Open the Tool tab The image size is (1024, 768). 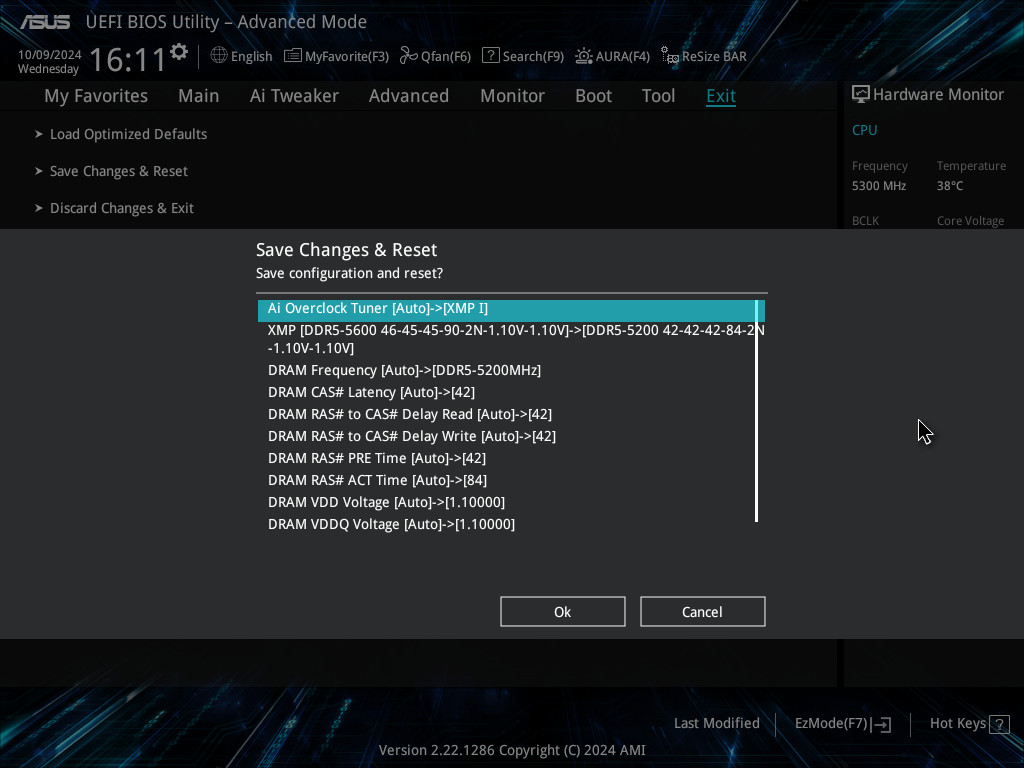[658, 96]
